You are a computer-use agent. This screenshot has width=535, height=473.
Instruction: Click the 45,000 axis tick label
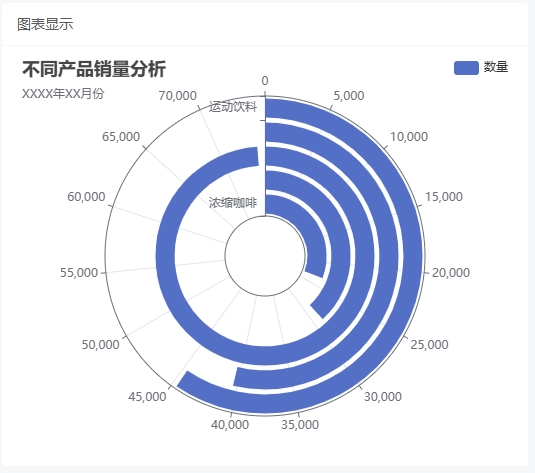[x=147, y=397]
